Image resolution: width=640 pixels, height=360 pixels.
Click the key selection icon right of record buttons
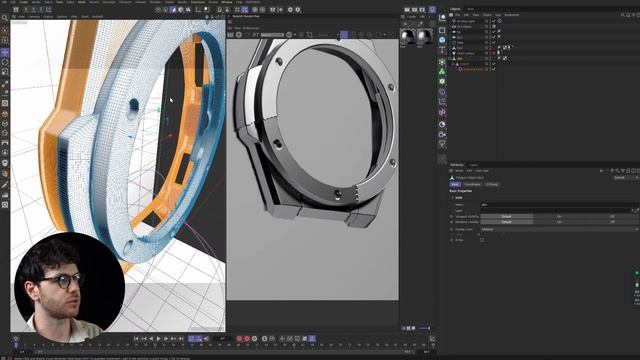[255, 339]
